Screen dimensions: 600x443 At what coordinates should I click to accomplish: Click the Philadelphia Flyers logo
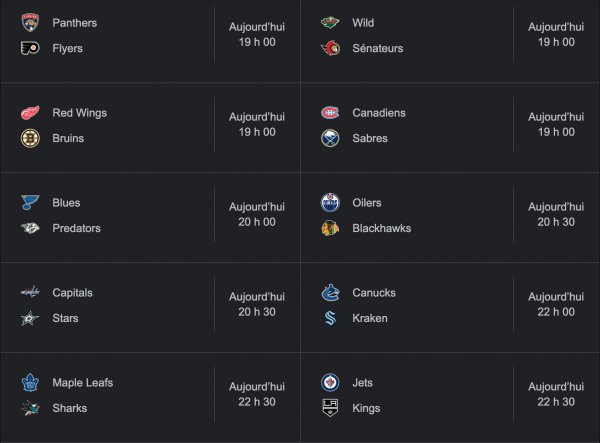[29, 48]
